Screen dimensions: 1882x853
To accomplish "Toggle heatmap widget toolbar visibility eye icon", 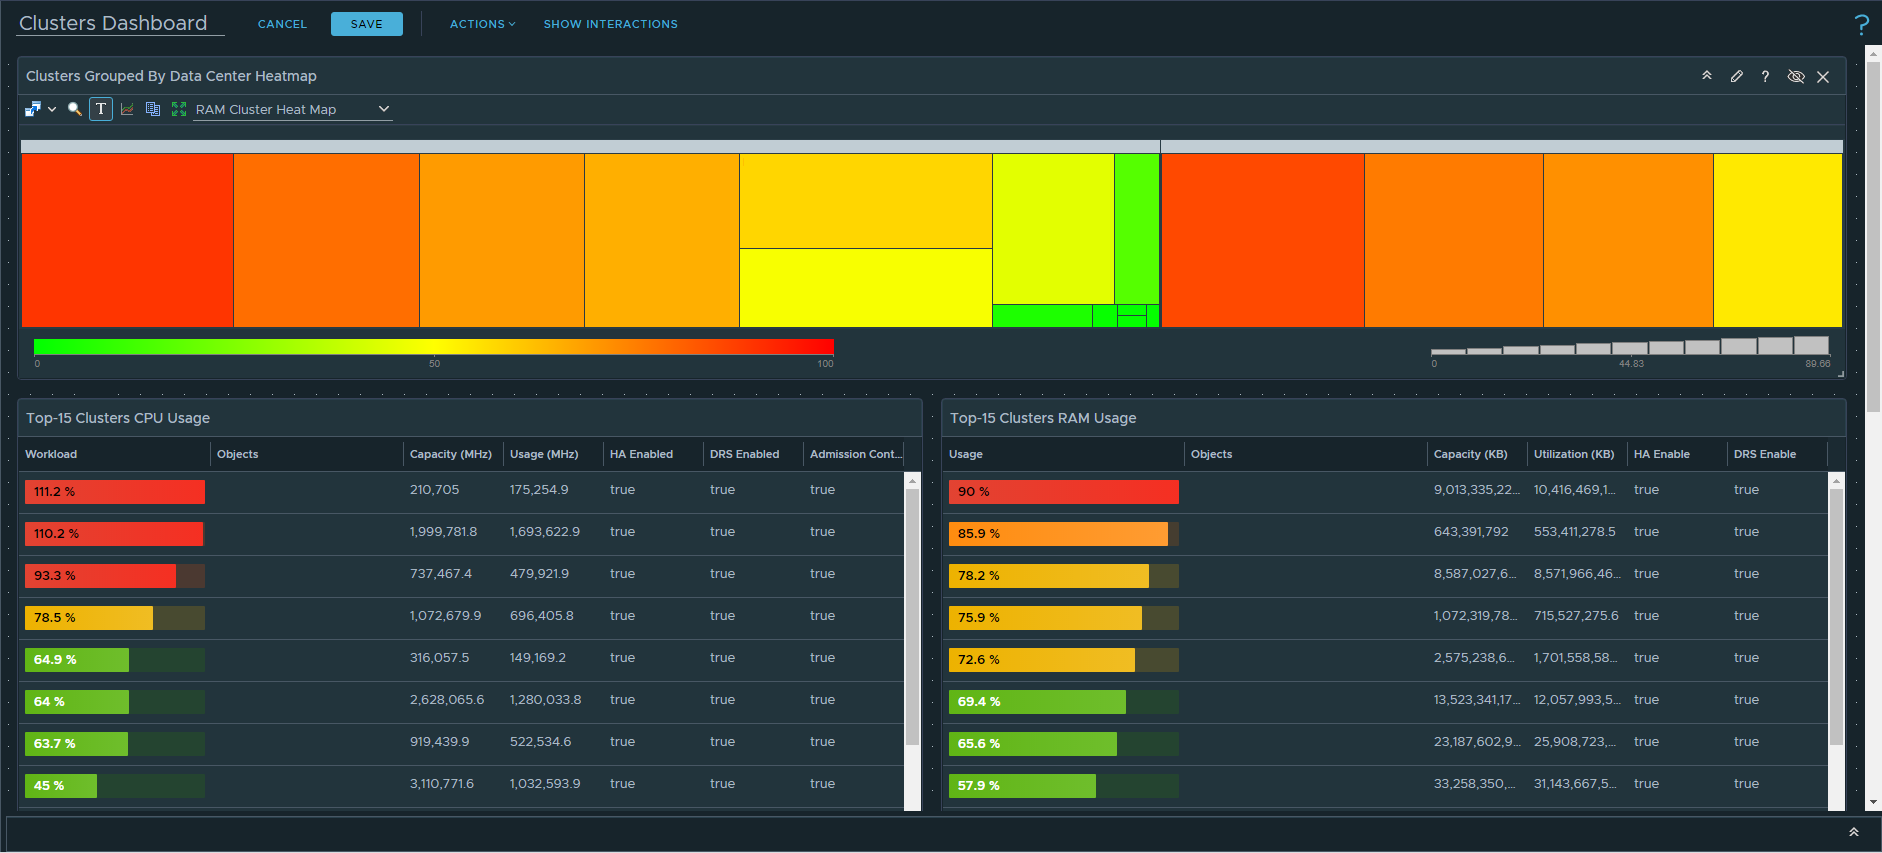I will click(x=1796, y=76).
